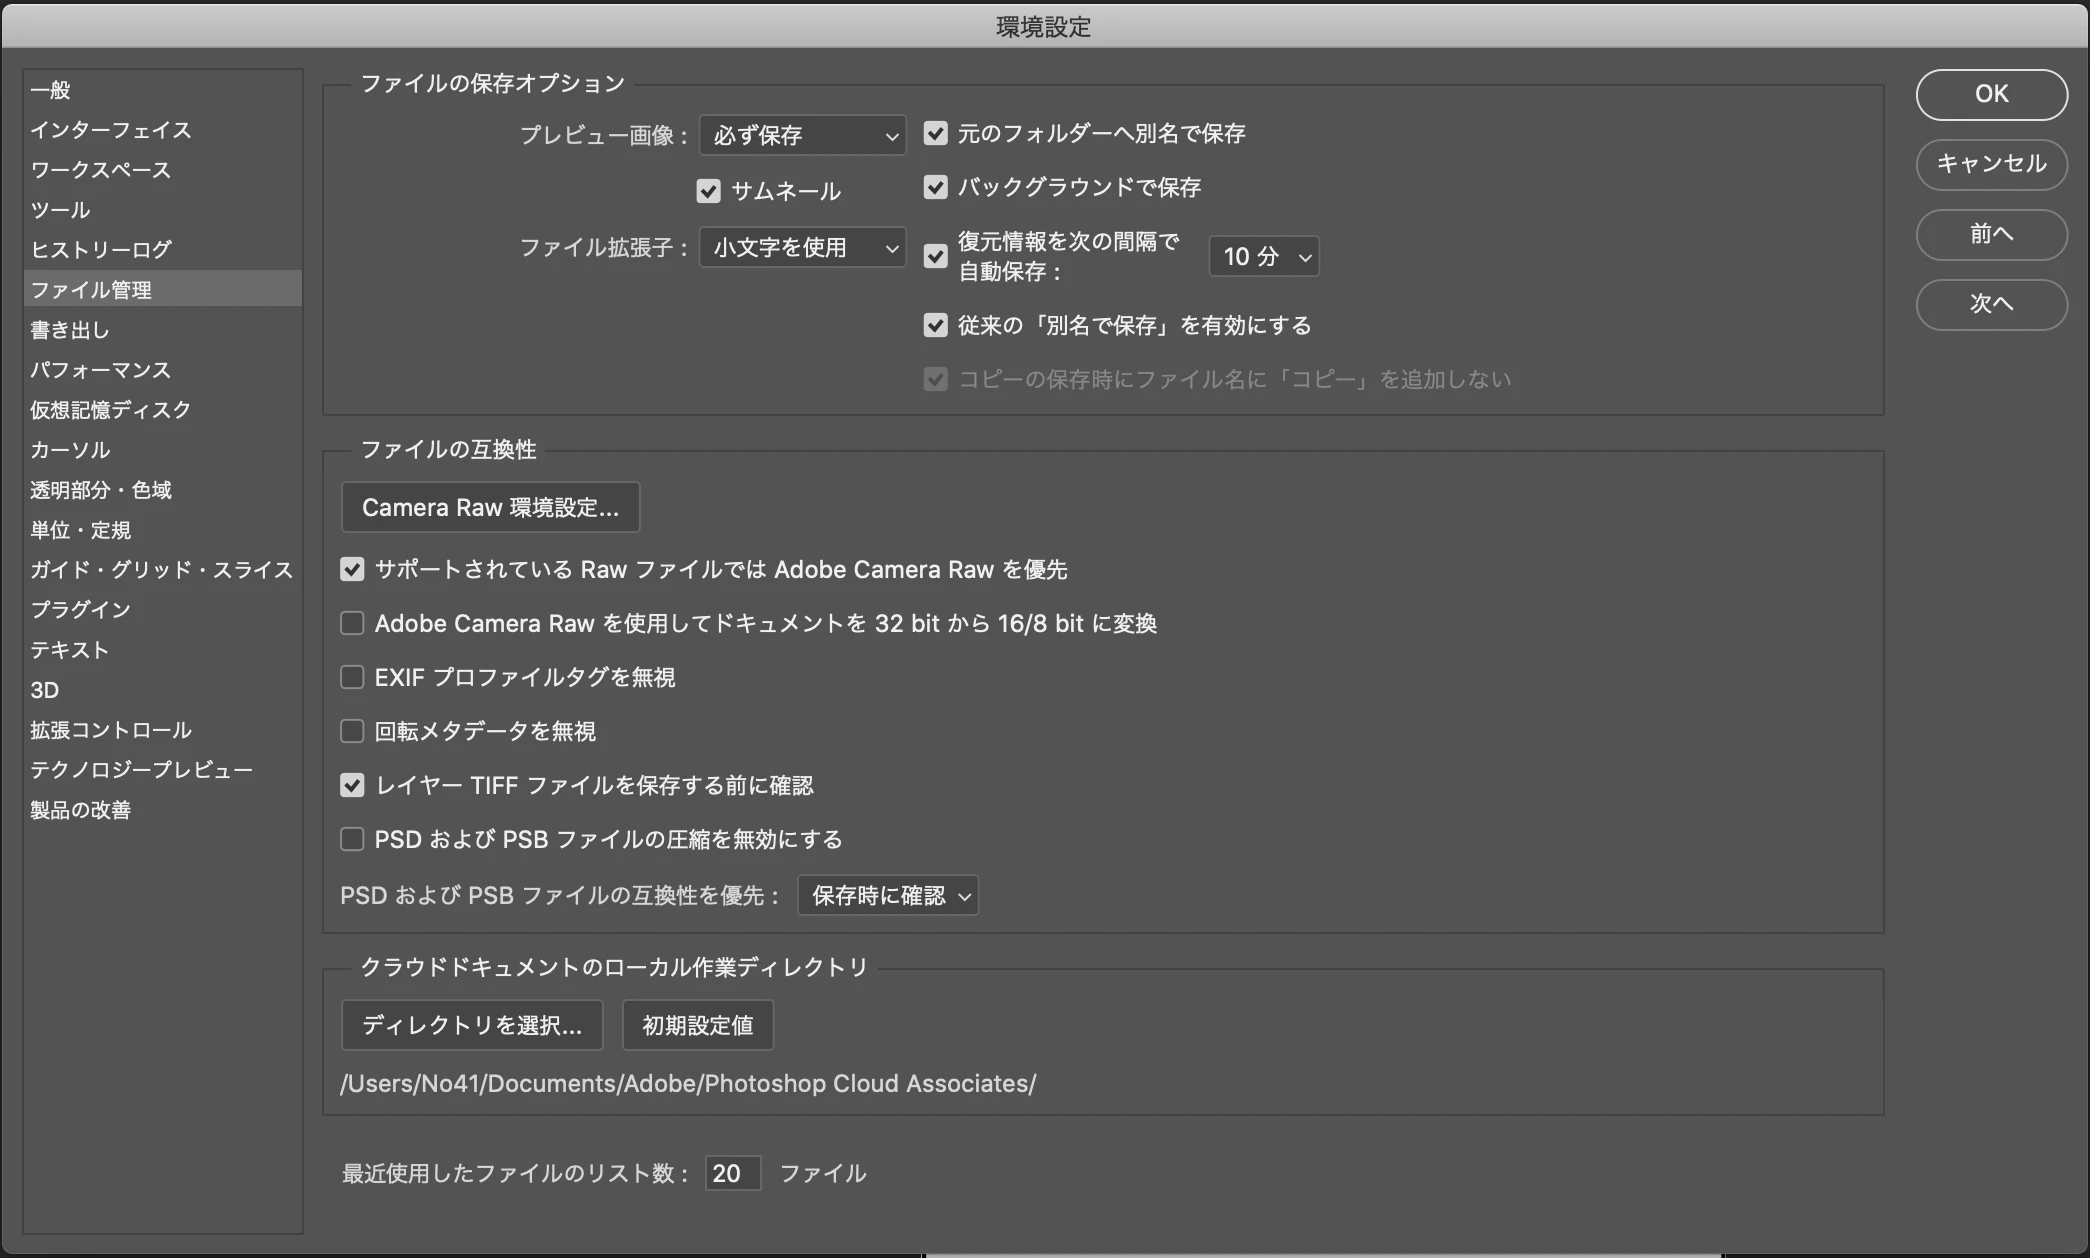Toggle レイヤー TIFF 保存前に確認 checkbox
The width and height of the screenshot is (2090, 1258).
(x=352, y=785)
